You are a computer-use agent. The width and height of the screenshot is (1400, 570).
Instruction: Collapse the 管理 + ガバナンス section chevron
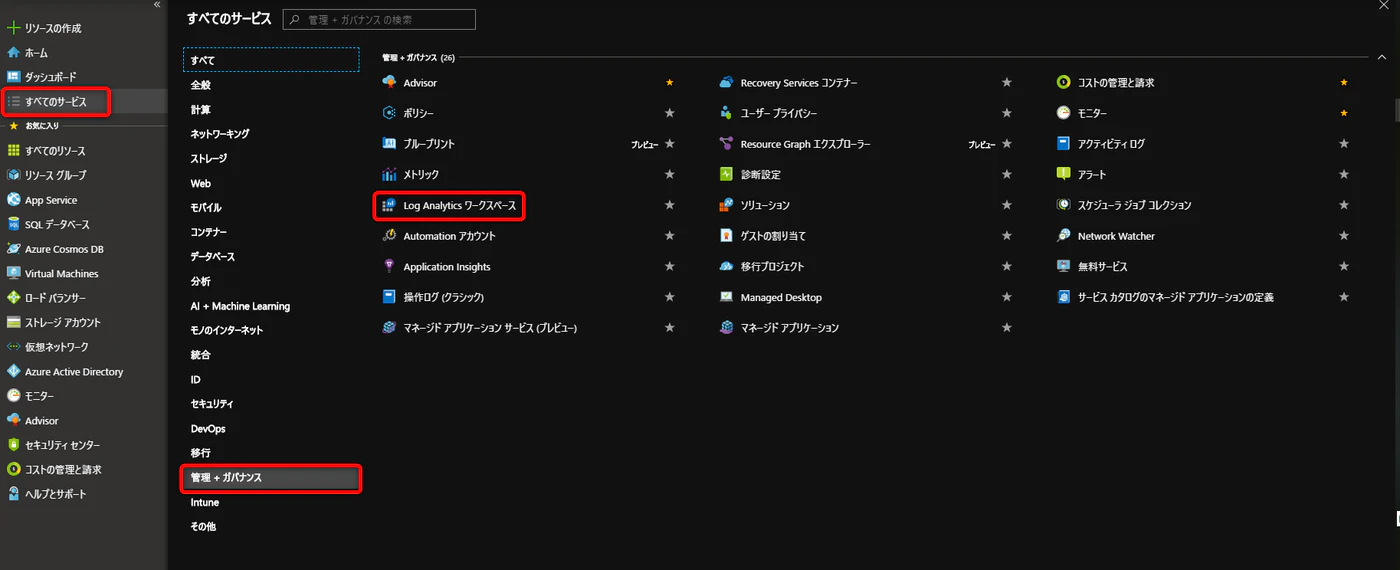tap(1382, 57)
